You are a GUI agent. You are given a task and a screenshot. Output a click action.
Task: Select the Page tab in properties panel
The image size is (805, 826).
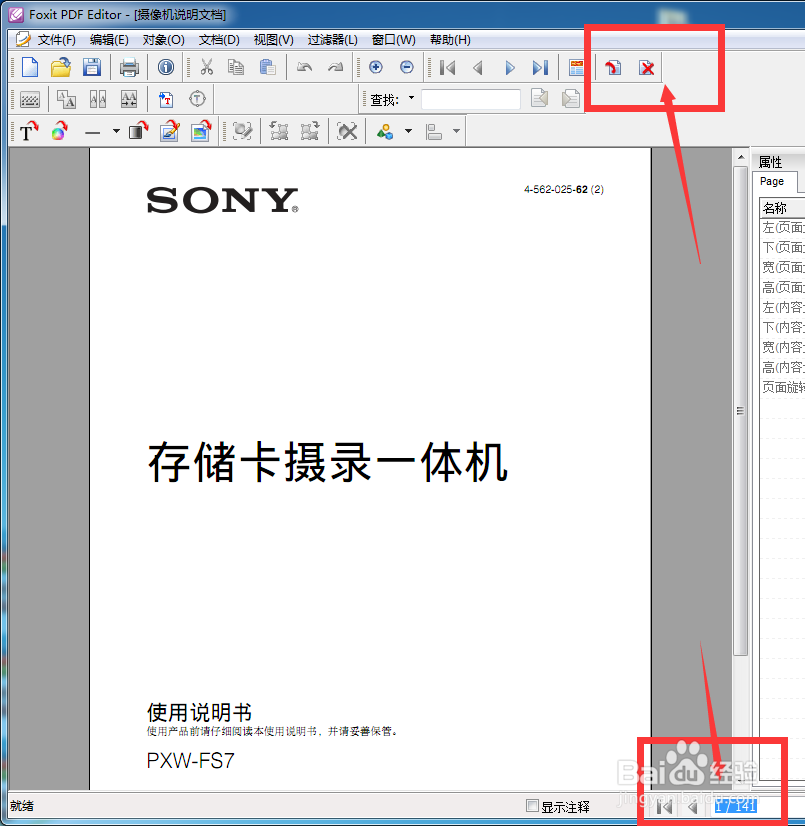point(772,181)
